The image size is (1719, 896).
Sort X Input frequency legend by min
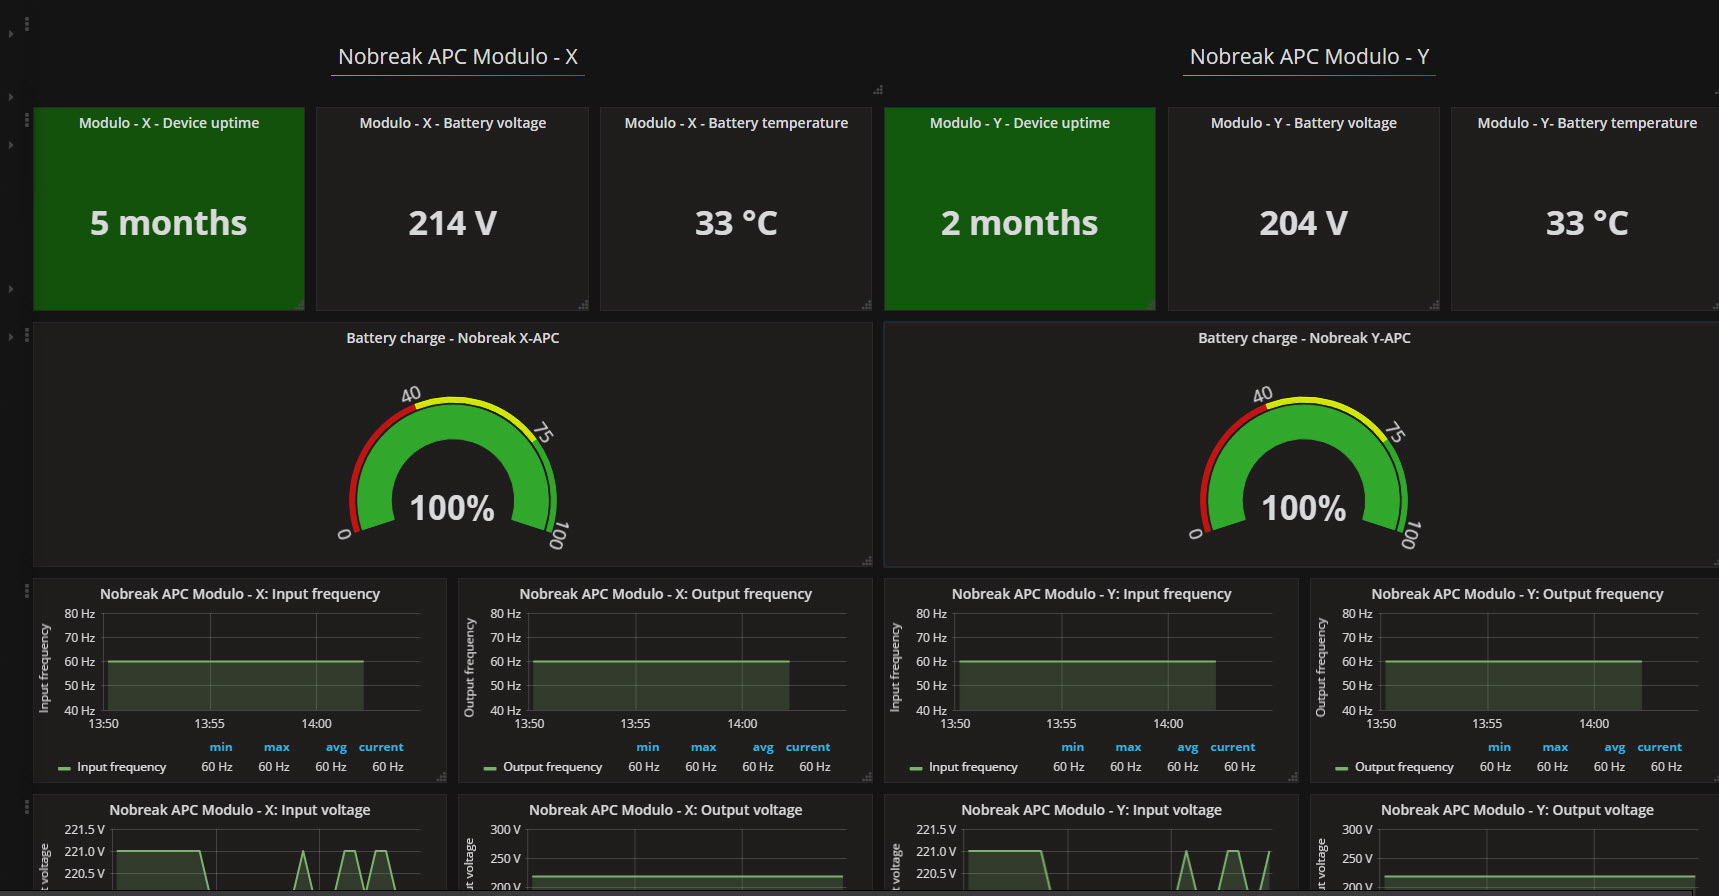pyautogui.click(x=221, y=747)
